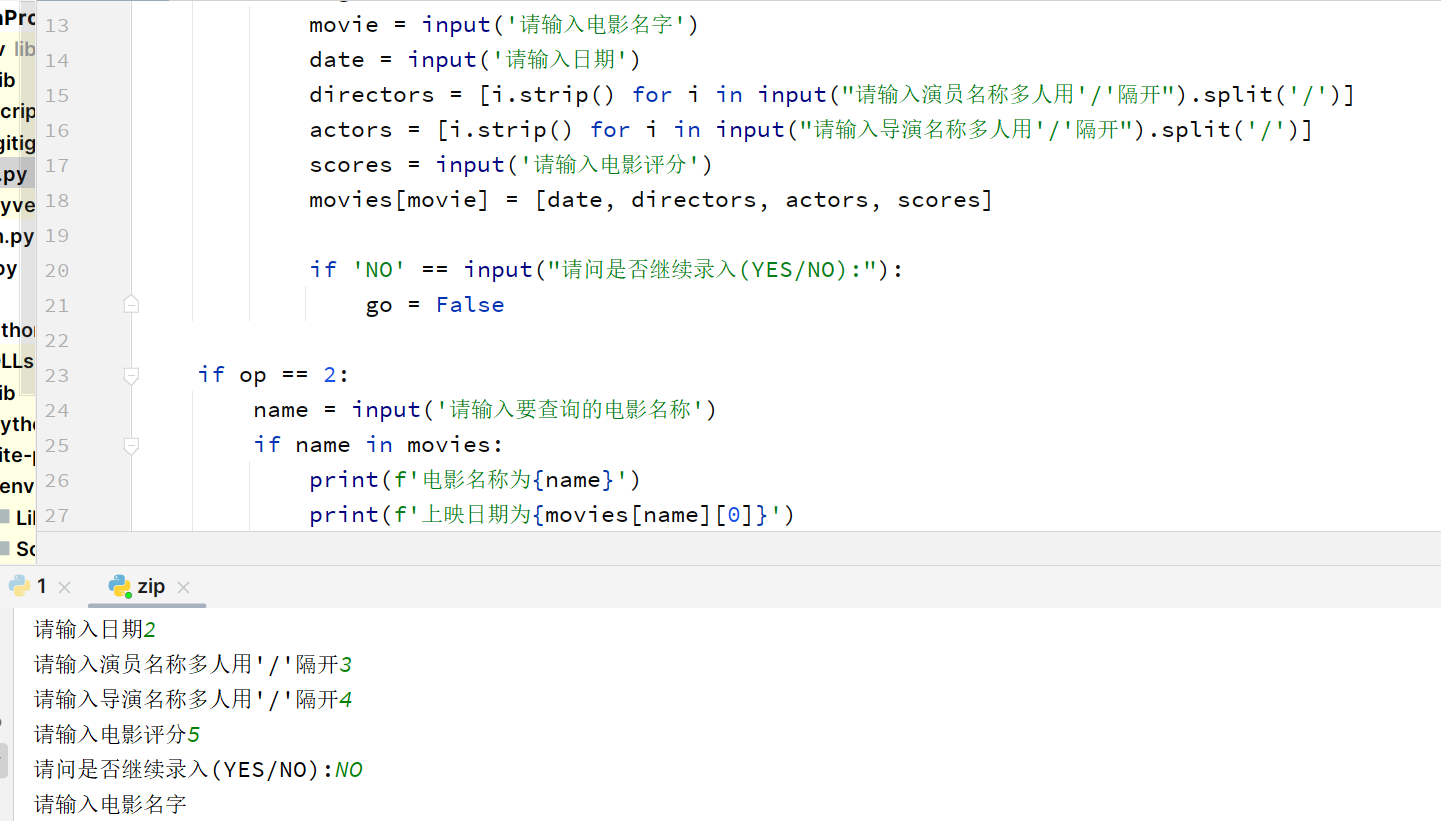
Task: Click line number 27 in the gutter
Action: pyautogui.click(x=57, y=515)
